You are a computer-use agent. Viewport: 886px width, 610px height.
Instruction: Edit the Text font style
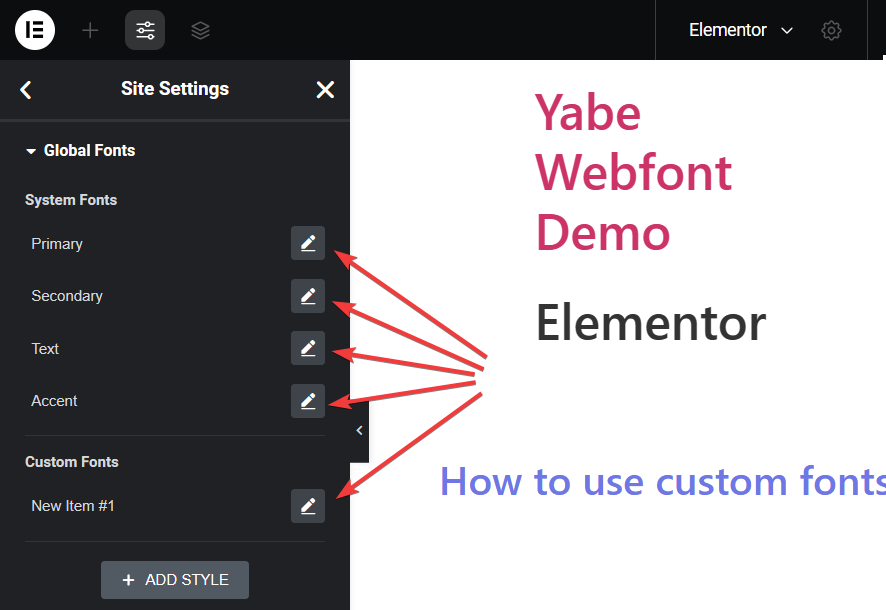point(308,348)
